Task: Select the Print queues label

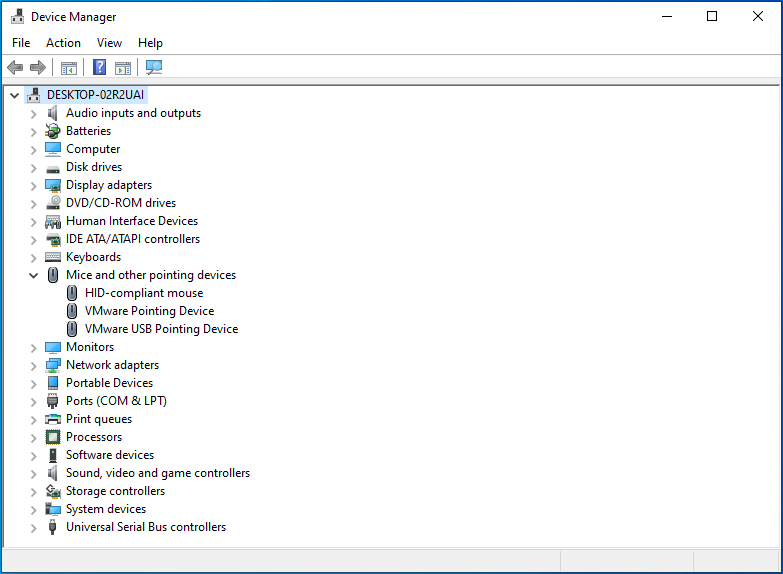Action: point(99,419)
